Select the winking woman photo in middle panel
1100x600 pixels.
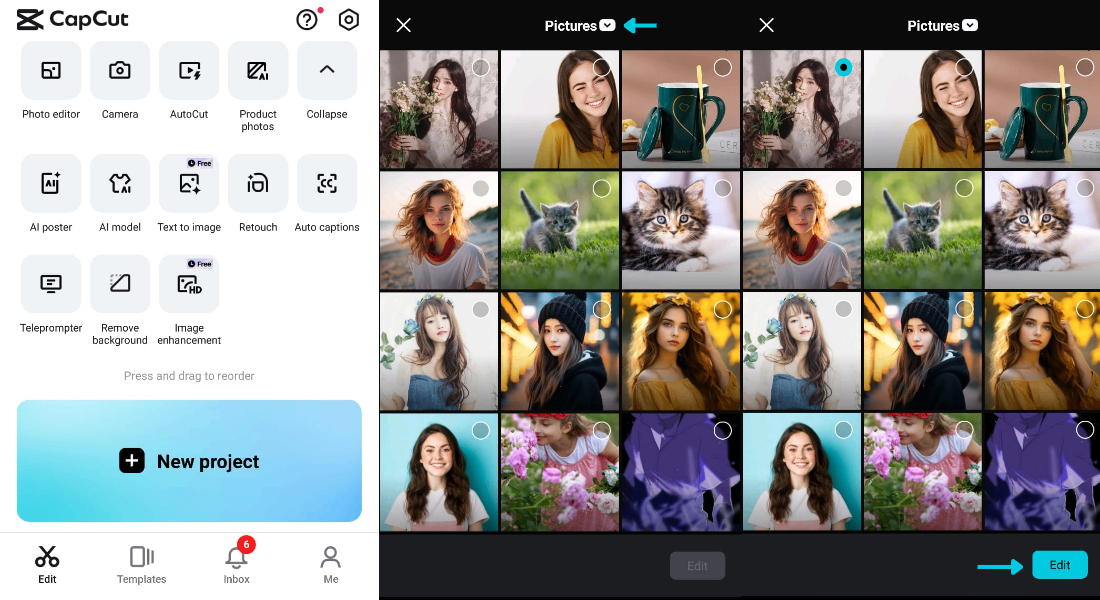[601, 67]
